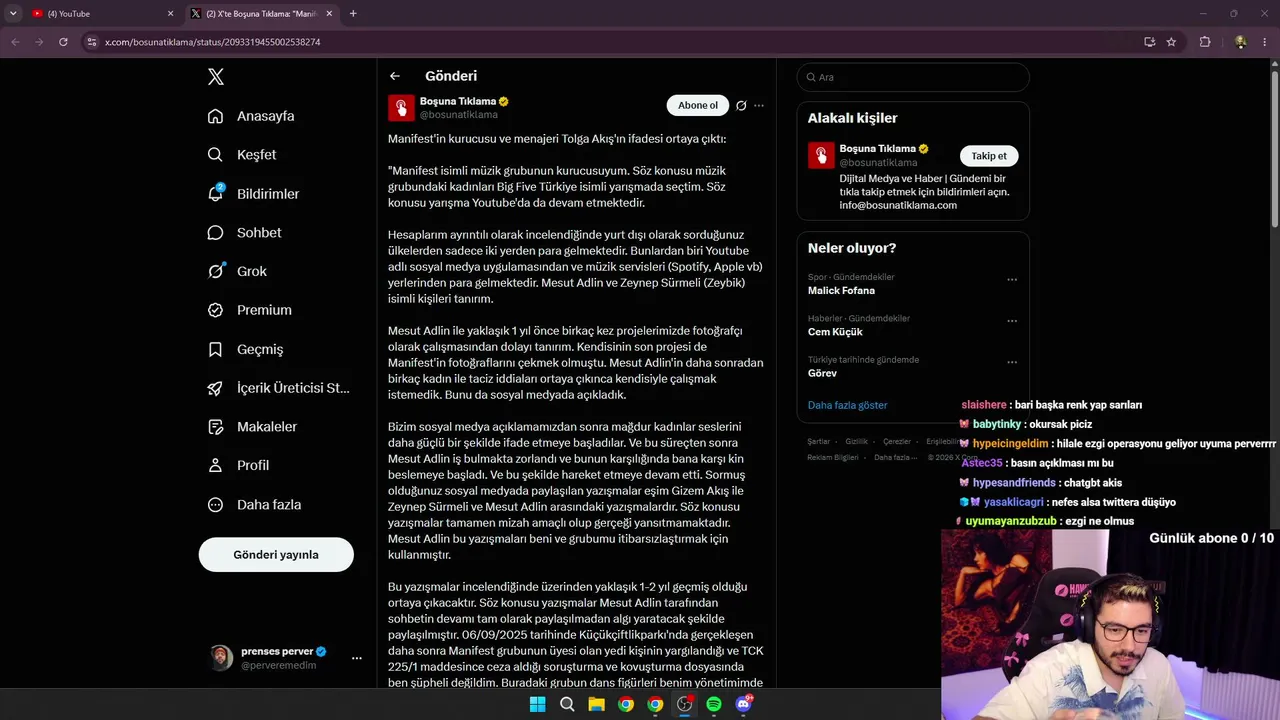The image size is (1280, 720).
Task: Click Boşuna Tıklama avatar in Alakalı kişiler
Action: click(821, 155)
